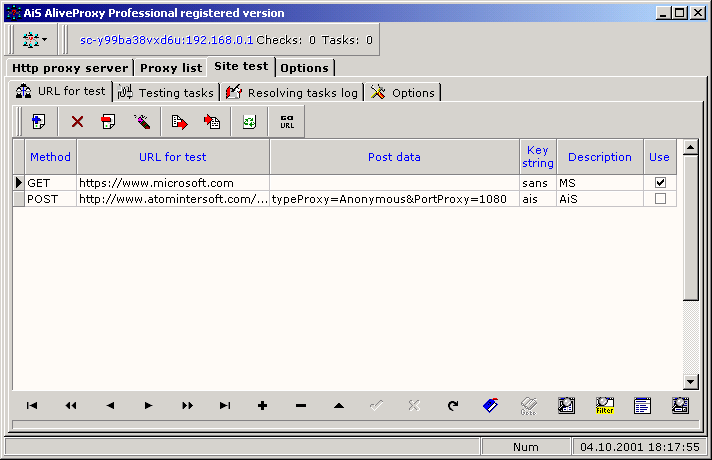
Task: Click the add new URL toolbar icon
Action: pos(39,122)
